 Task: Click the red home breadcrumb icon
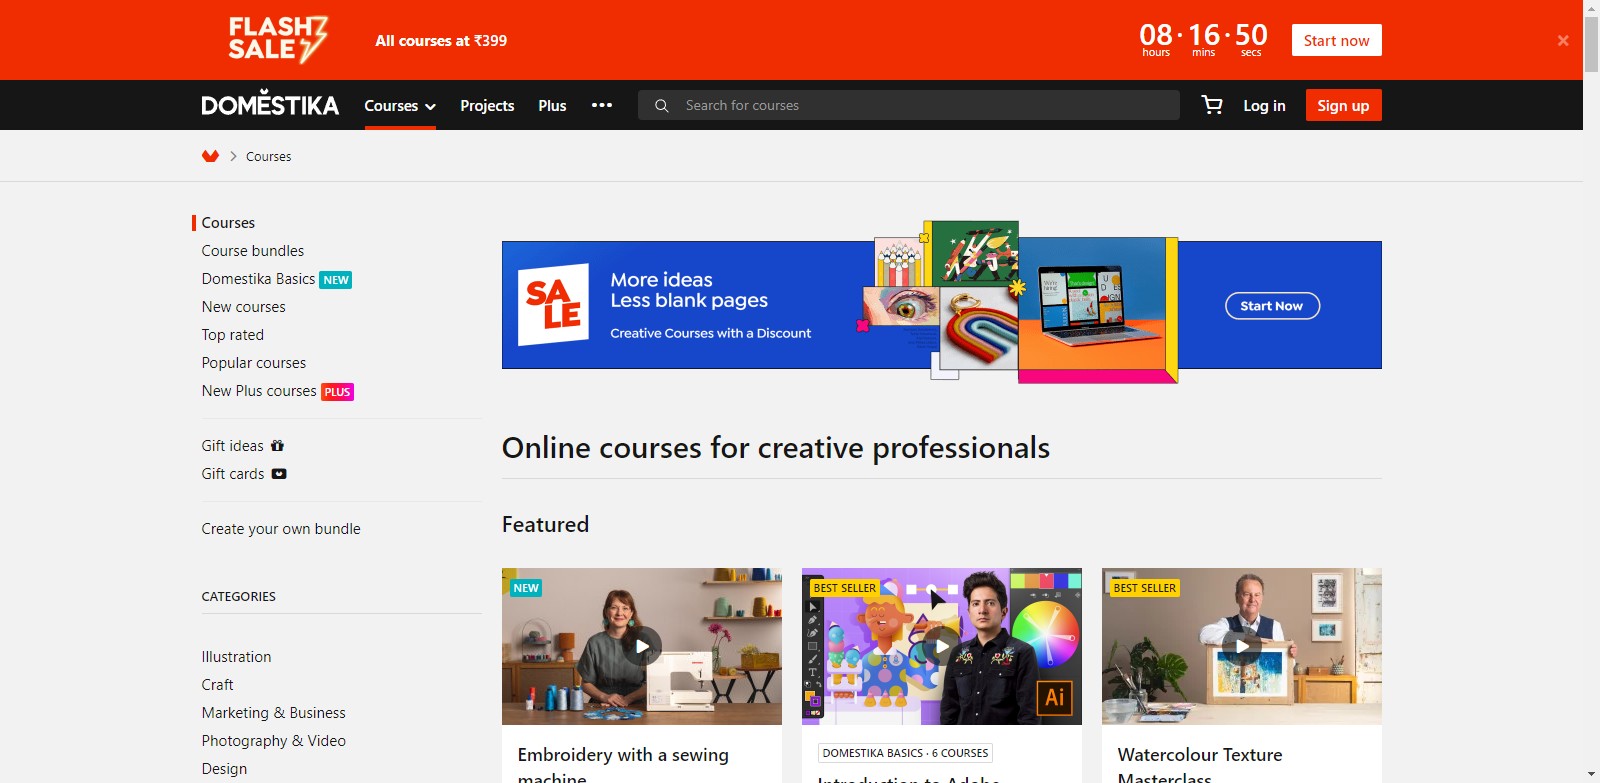210,156
